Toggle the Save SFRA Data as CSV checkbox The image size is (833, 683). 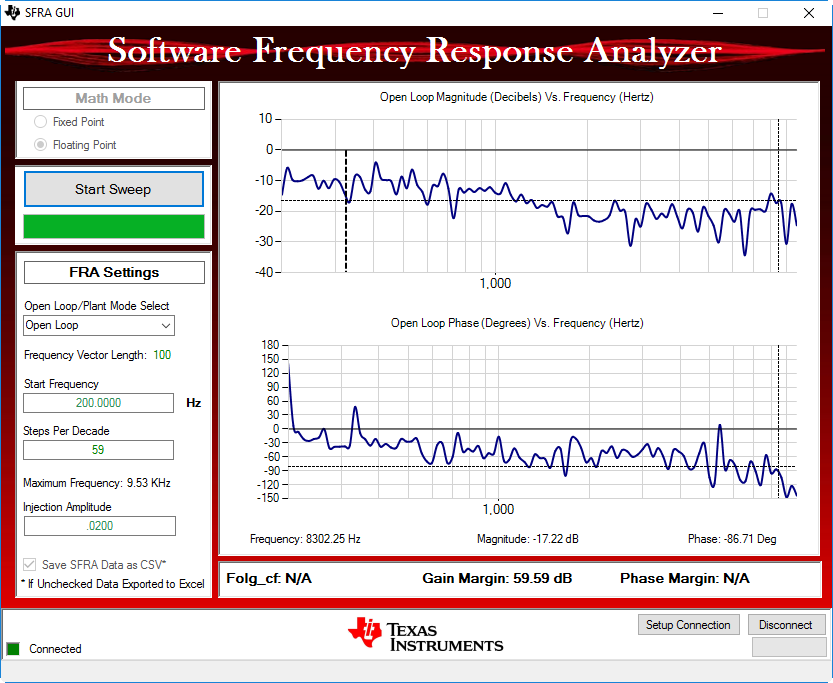pos(30,564)
